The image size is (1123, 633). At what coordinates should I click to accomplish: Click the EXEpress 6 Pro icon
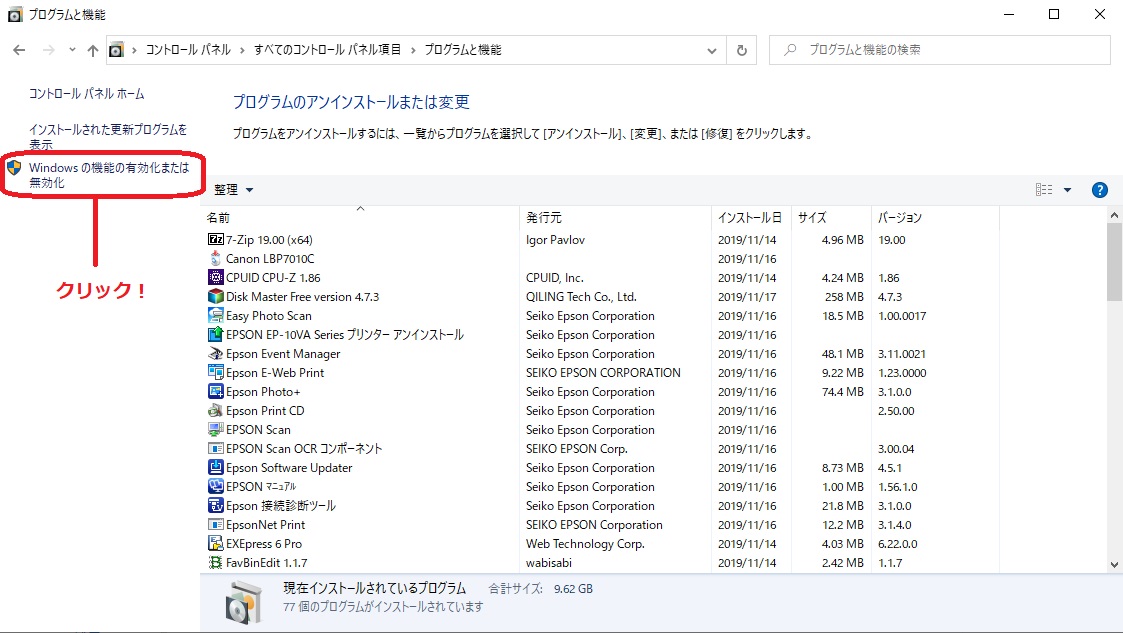(x=216, y=543)
